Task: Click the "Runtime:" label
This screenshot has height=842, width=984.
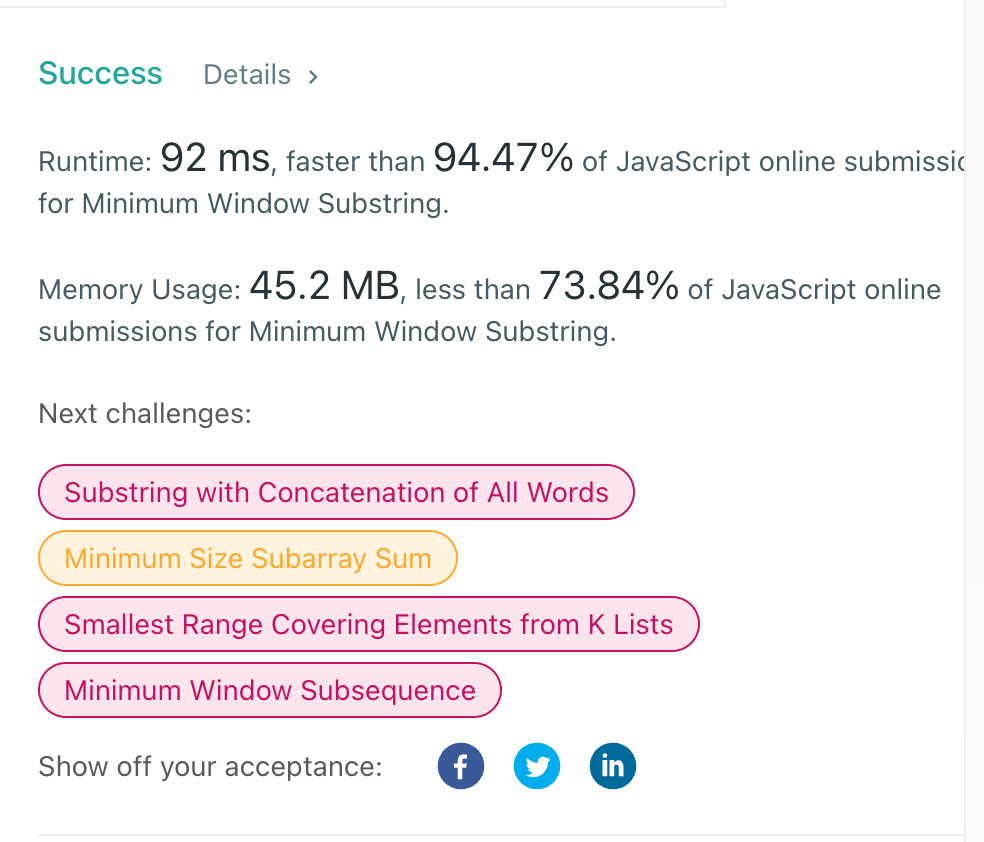Action: pyautogui.click(x=95, y=161)
